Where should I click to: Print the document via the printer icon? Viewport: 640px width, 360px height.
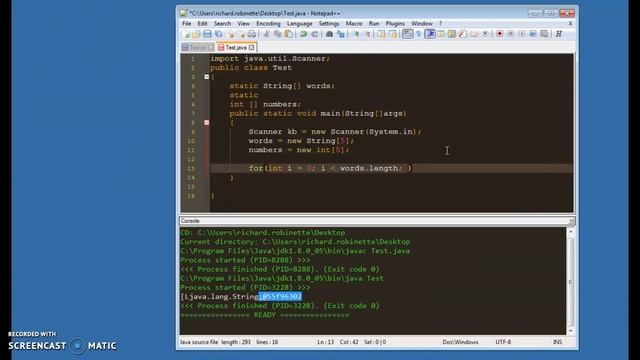point(251,34)
